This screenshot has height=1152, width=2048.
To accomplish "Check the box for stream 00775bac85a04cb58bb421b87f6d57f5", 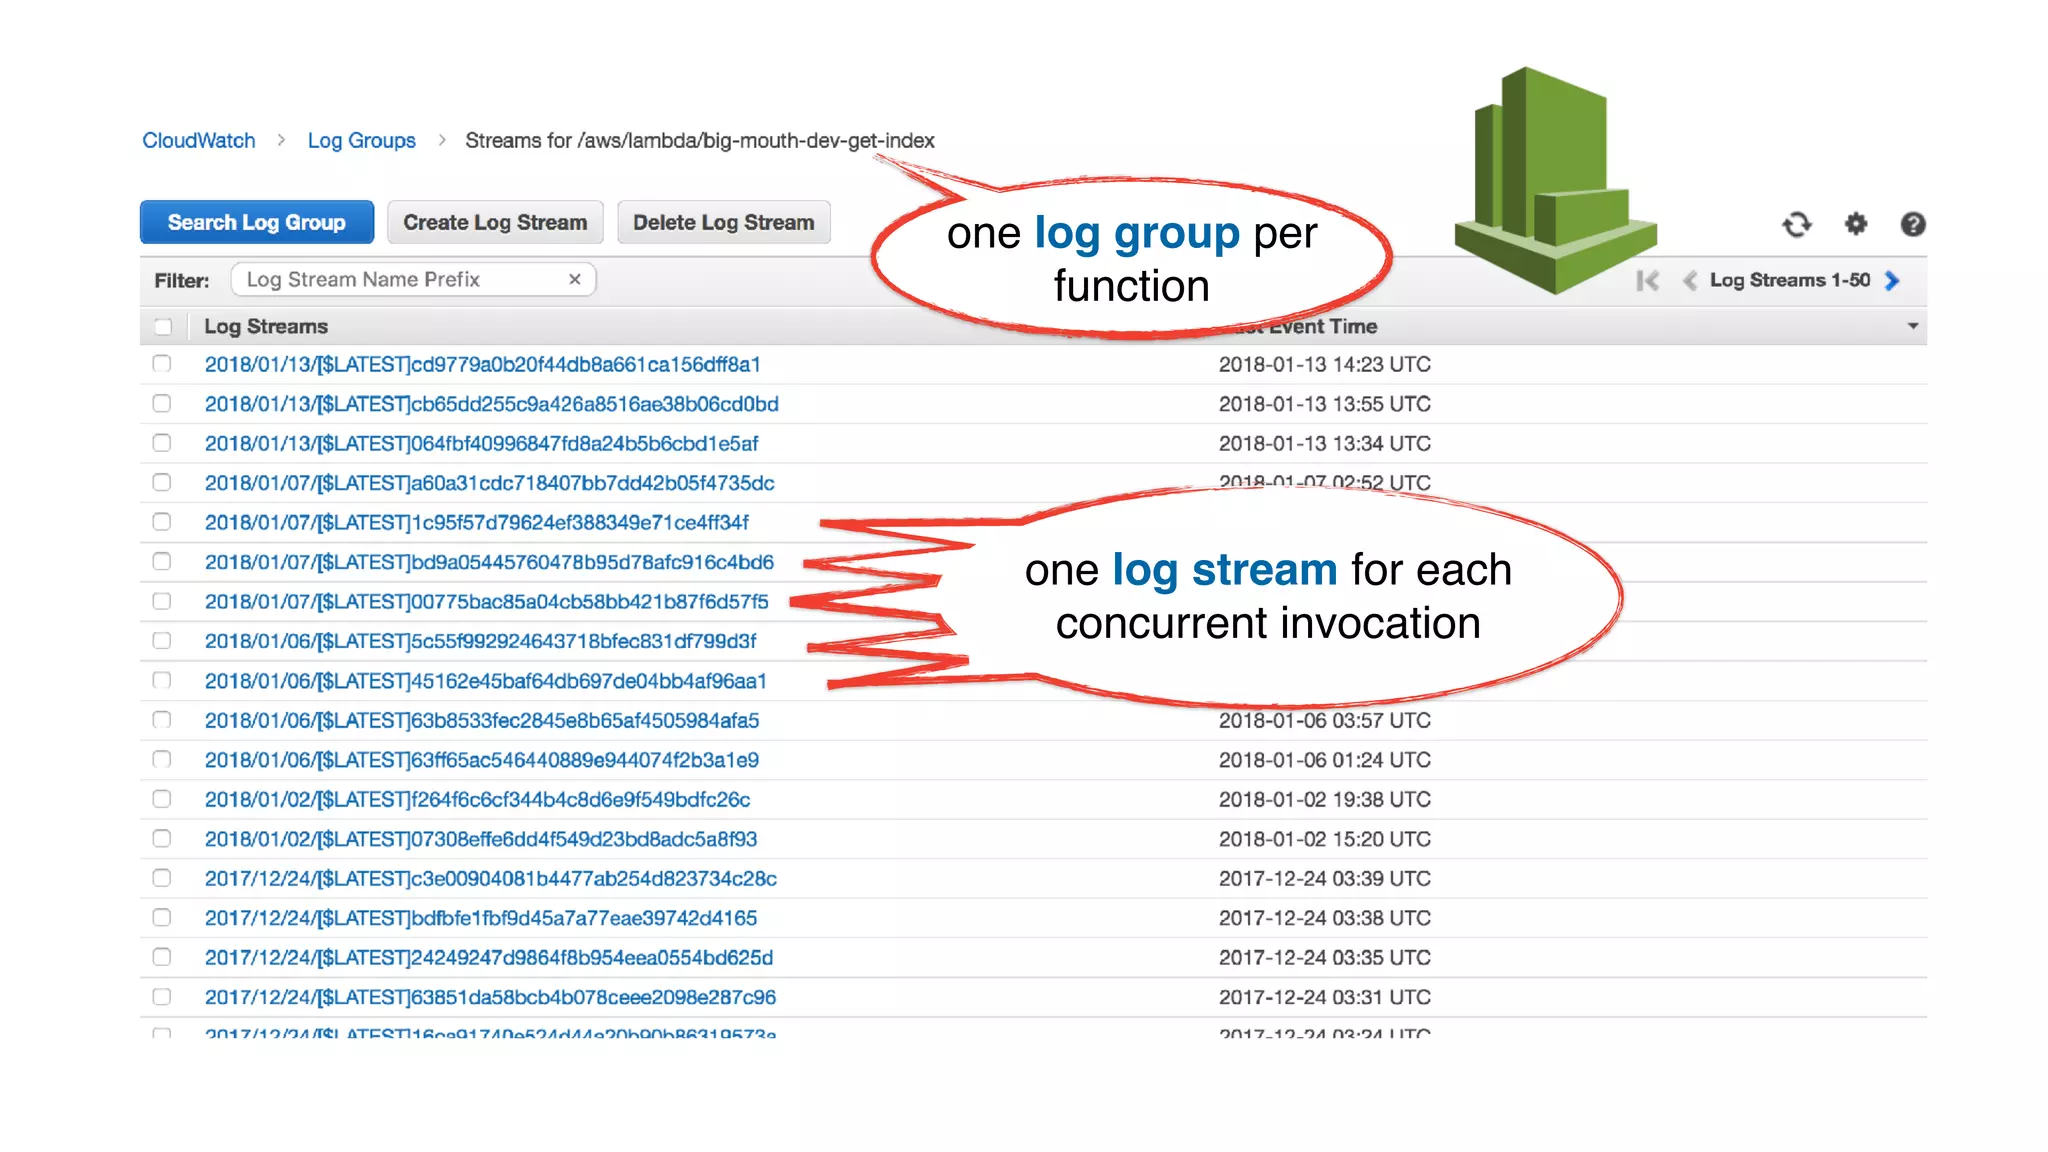I will (x=162, y=601).
